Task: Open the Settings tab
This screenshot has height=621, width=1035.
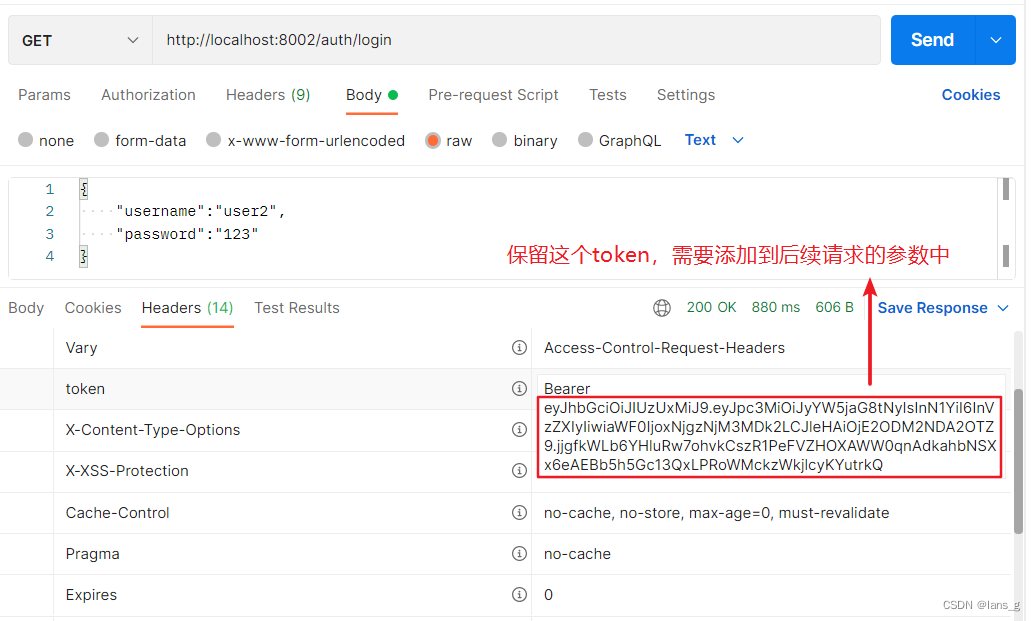Action: pyautogui.click(x=686, y=95)
